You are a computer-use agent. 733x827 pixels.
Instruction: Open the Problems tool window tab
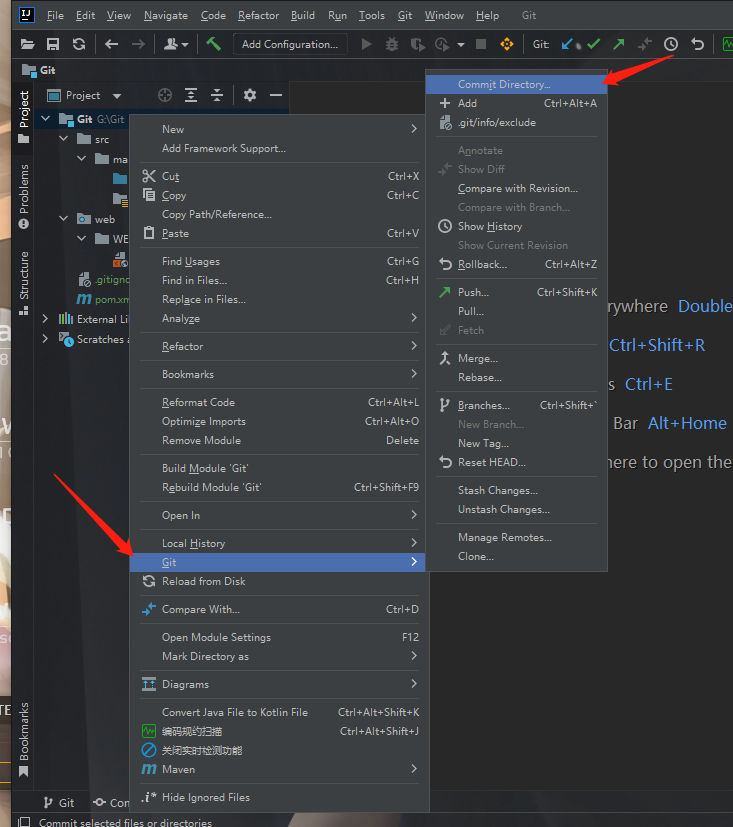[x=23, y=196]
